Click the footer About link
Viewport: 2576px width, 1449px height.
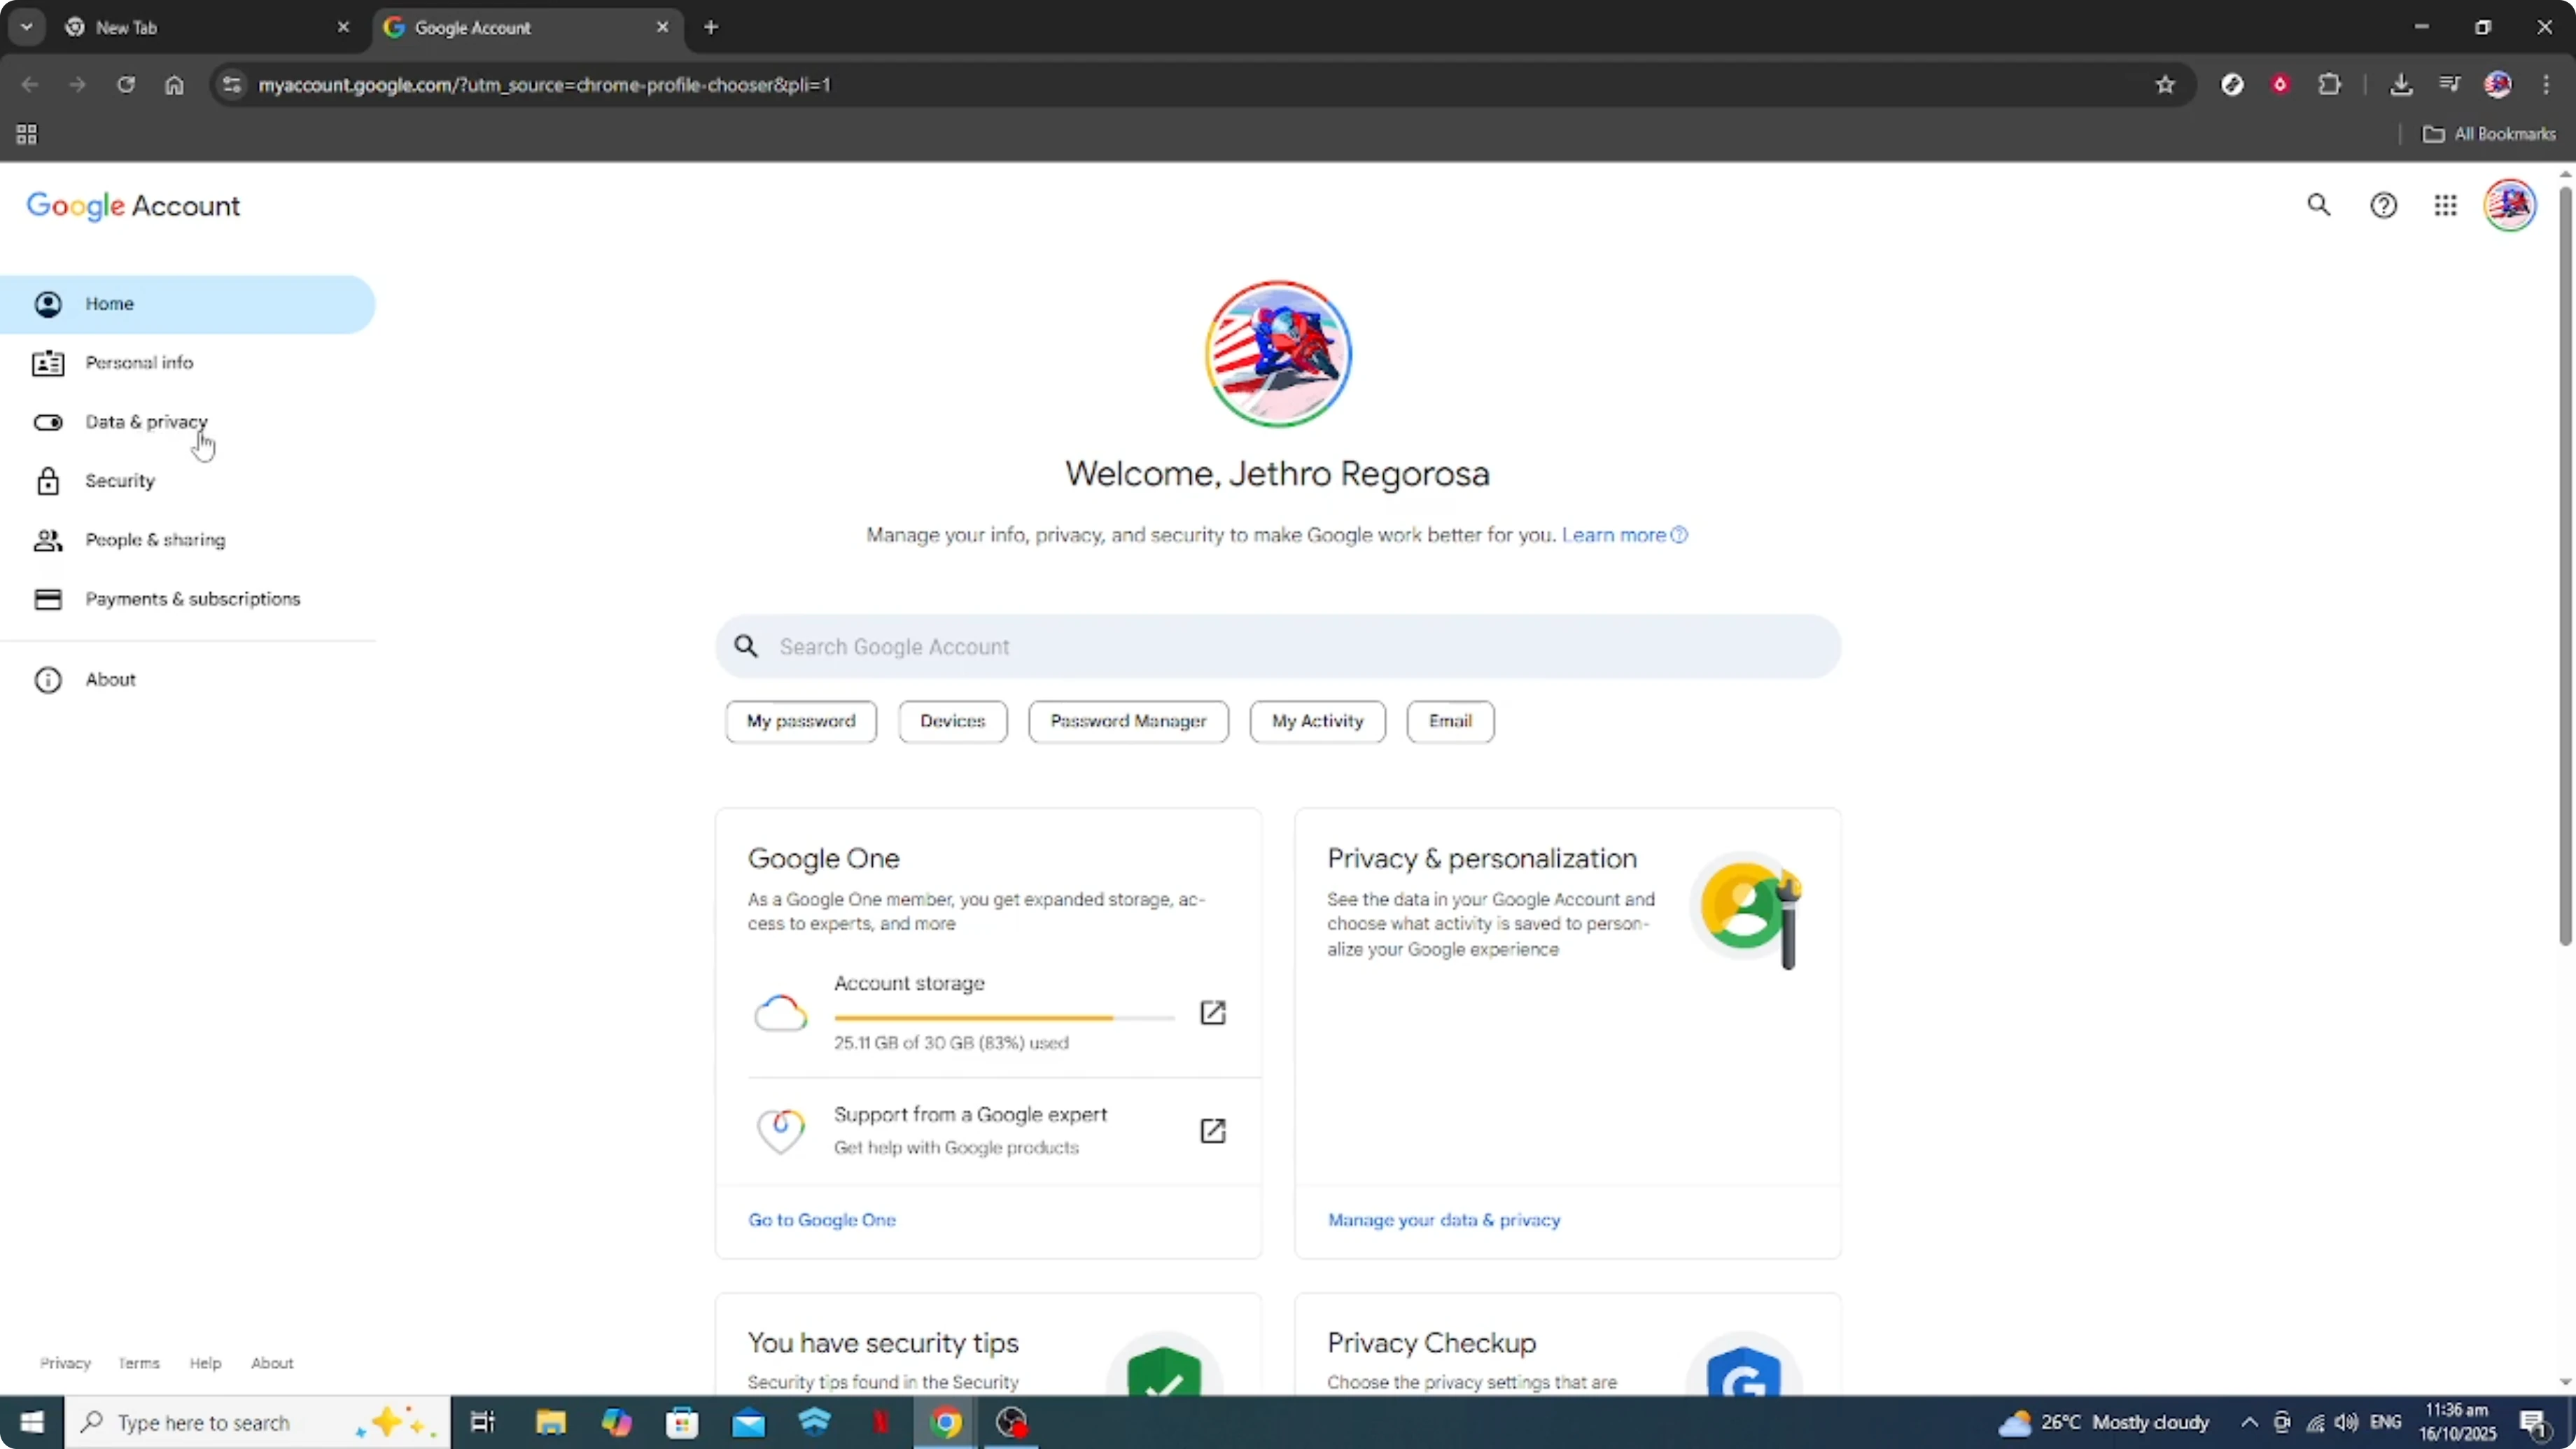click(x=272, y=1364)
